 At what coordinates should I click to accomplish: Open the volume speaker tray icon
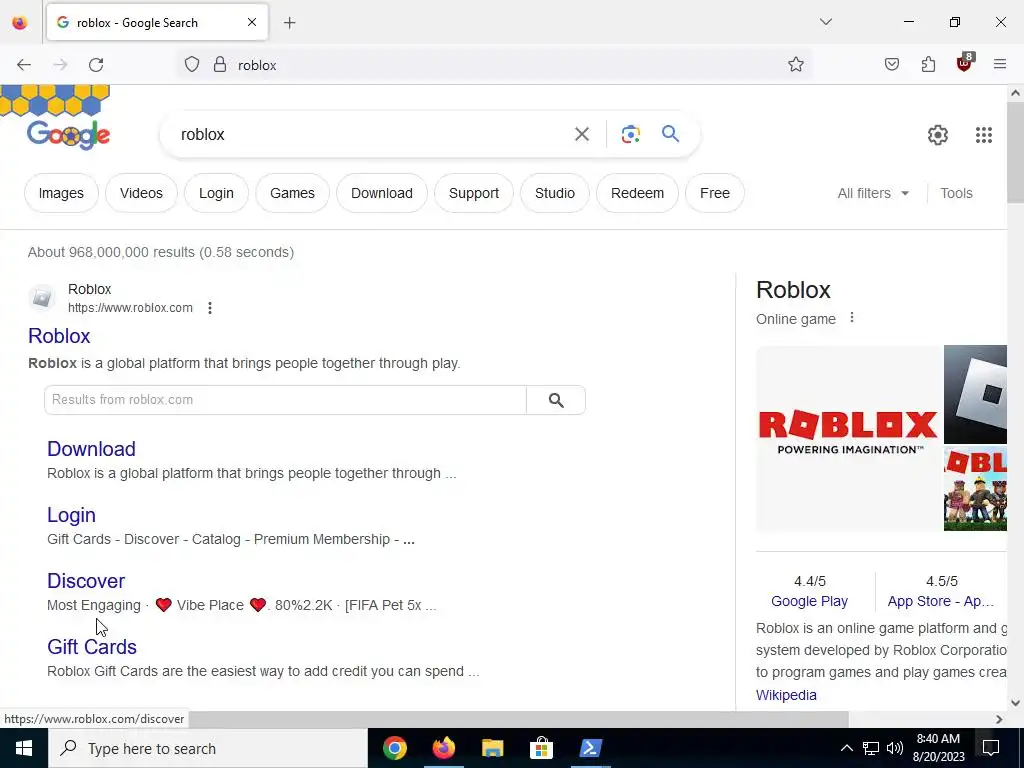(895, 748)
